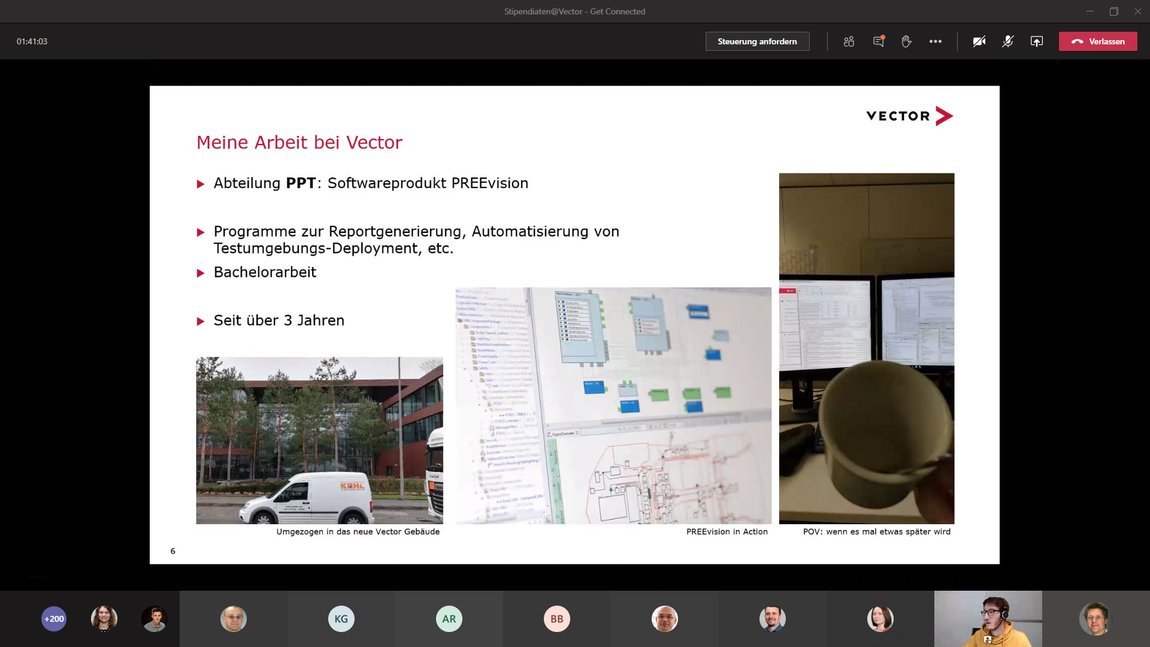Click the slide title "Meine Arbeit bei Vector"

pyautogui.click(x=299, y=142)
